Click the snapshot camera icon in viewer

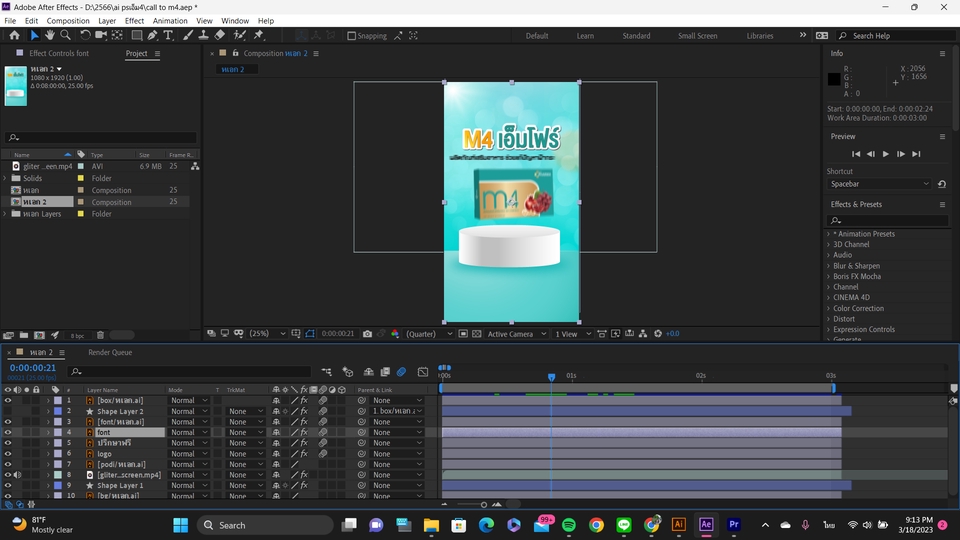click(x=367, y=334)
